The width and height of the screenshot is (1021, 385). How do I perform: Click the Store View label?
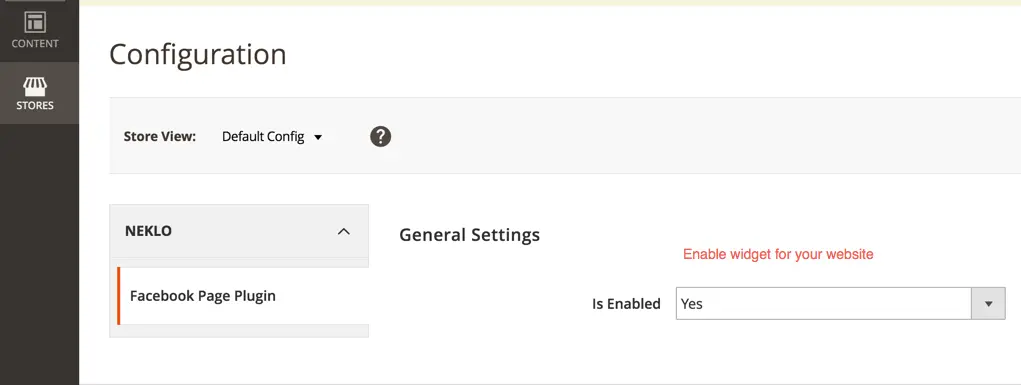tap(160, 137)
